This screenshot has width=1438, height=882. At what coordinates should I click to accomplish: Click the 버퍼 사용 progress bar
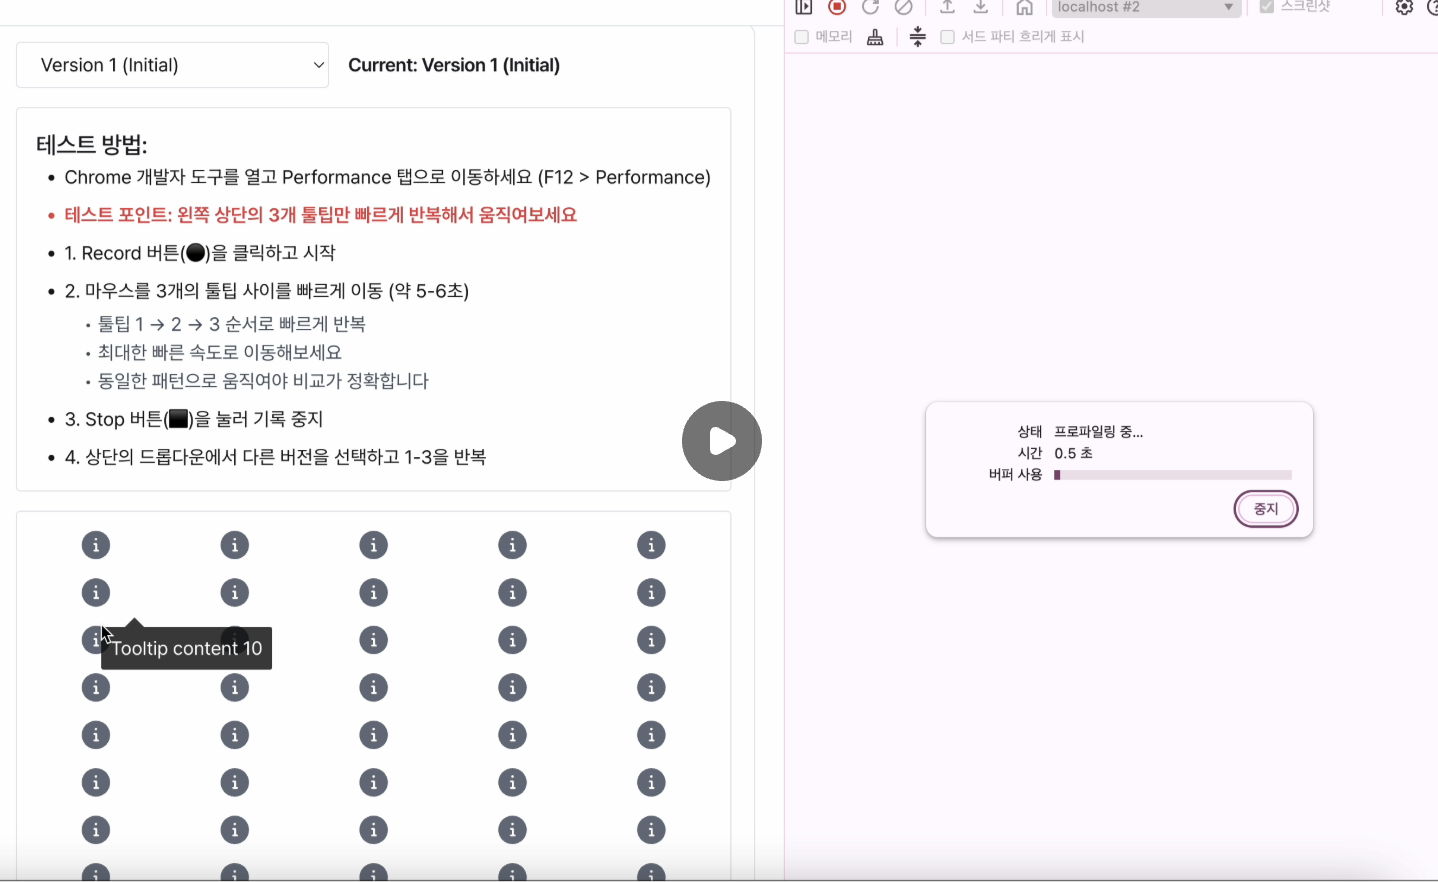pyautogui.click(x=1173, y=475)
